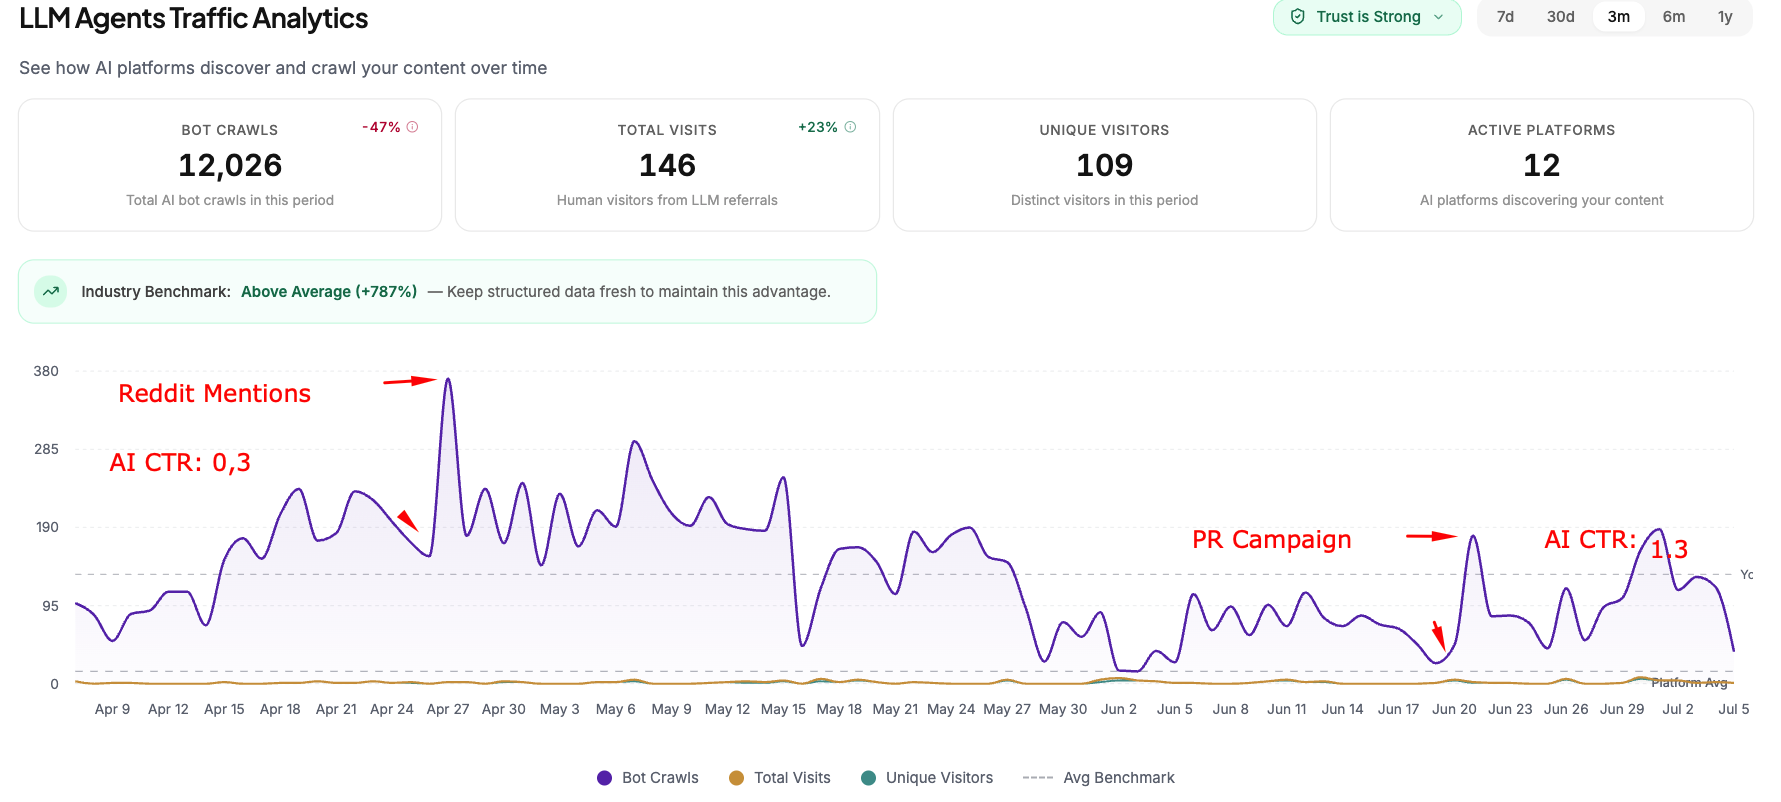Click info icon next to -47% on Bot Crawls

(412, 127)
